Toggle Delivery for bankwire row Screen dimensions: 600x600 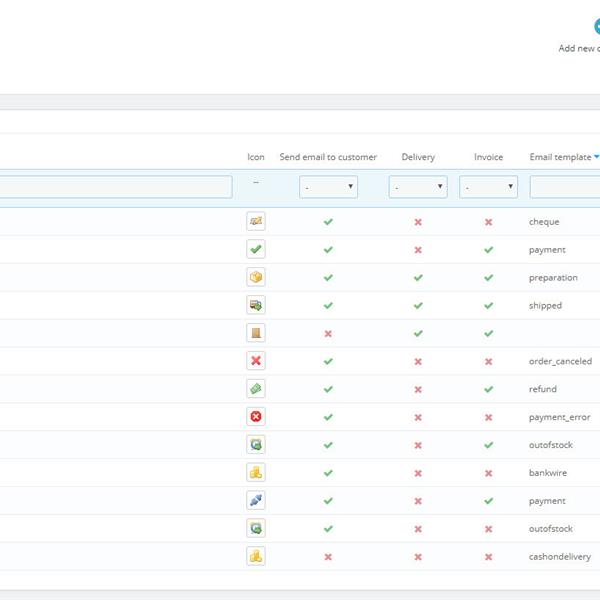pos(418,473)
